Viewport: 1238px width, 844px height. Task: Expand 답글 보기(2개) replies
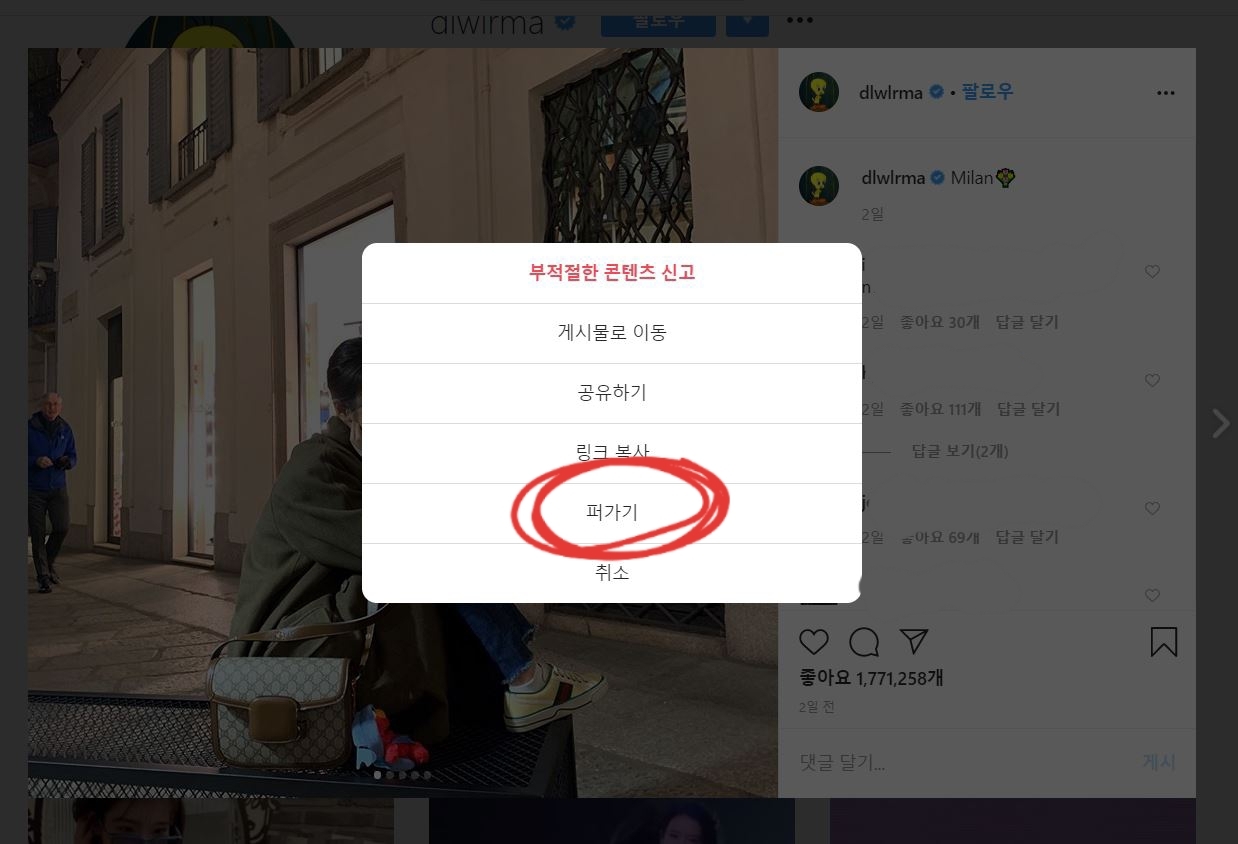pos(959,451)
